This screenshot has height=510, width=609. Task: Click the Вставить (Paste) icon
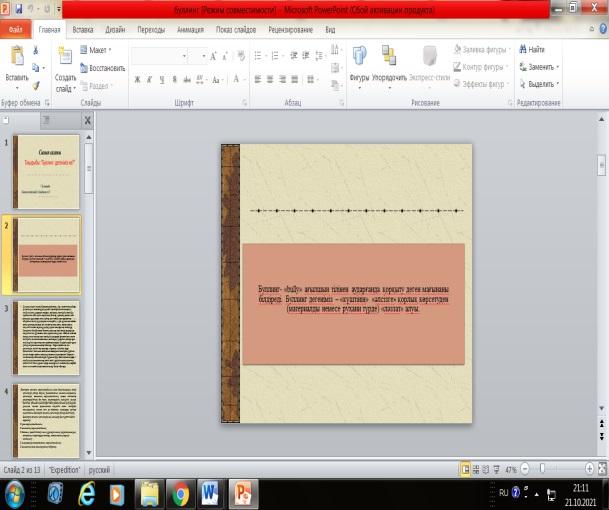pos(17,56)
